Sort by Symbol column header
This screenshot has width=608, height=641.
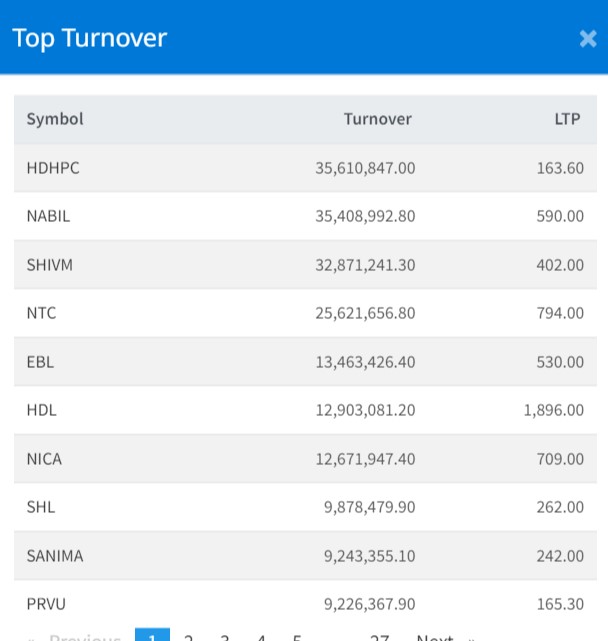[x=55, y=119]
